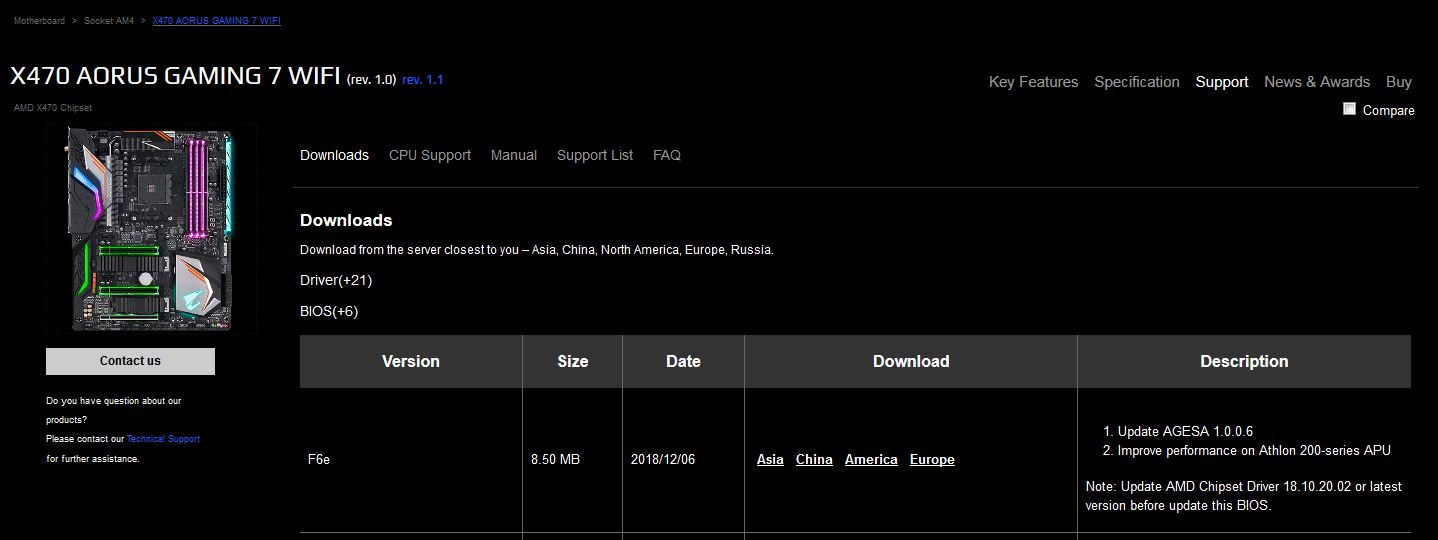Click the Motherboard breadcrumb
Image resolution: width=1438 pixels, height=540 pixels.
39,21
